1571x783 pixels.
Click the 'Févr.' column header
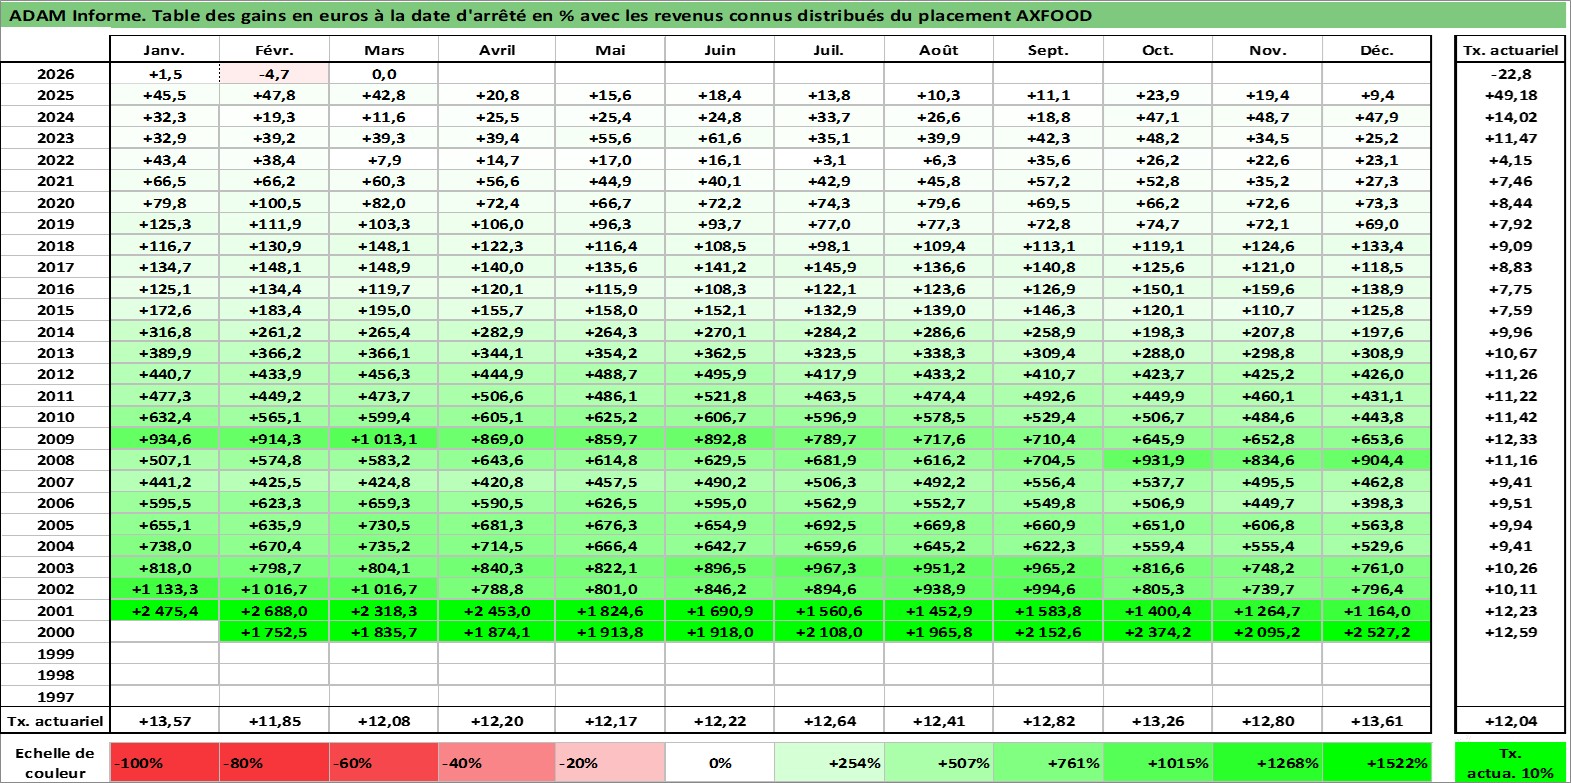[274, 50]
